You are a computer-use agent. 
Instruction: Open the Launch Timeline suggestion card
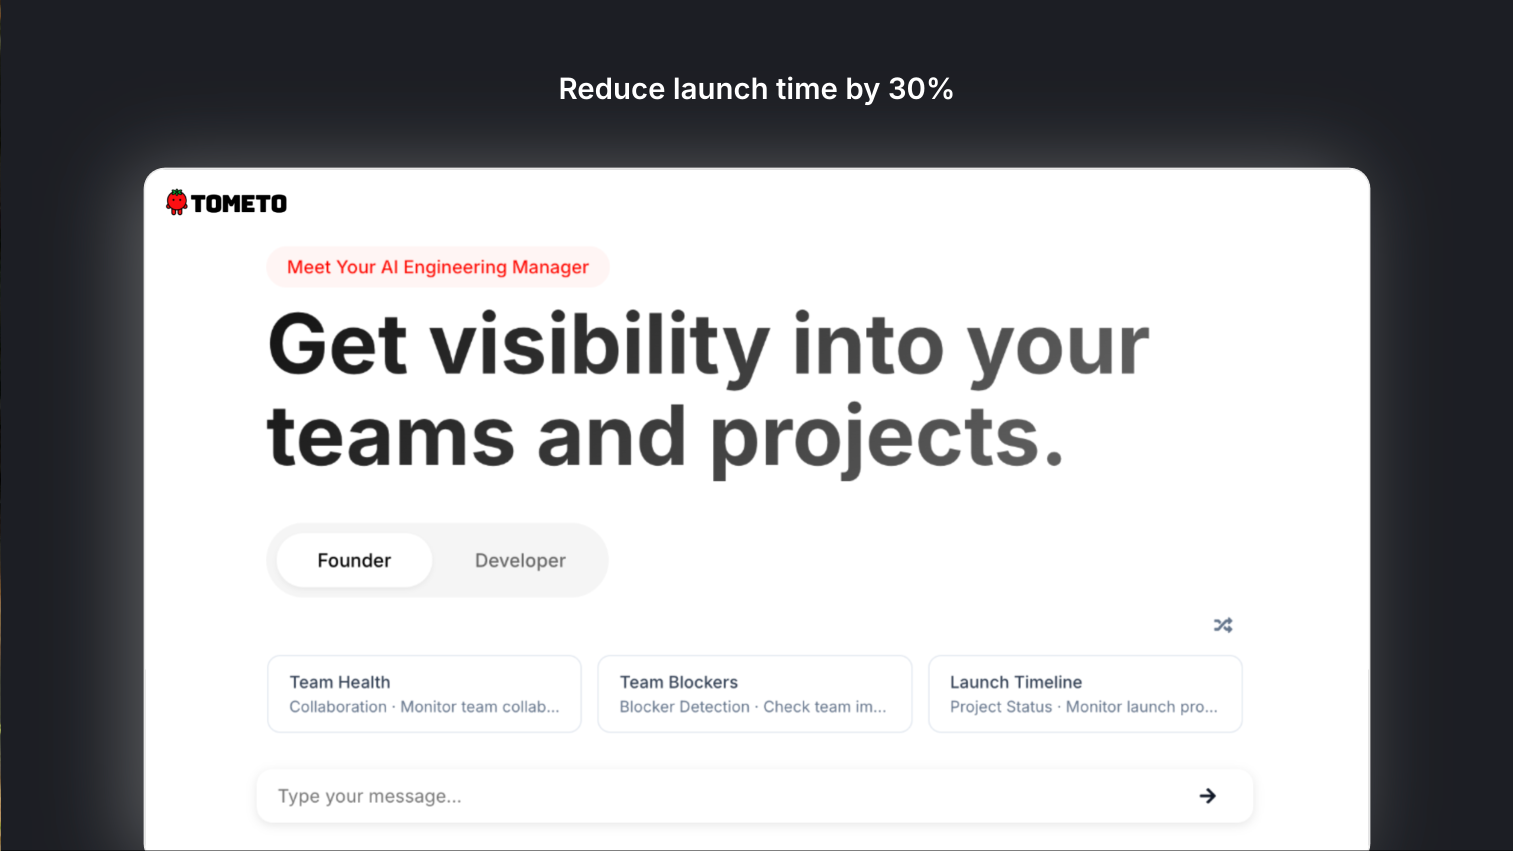(1085, 694)
